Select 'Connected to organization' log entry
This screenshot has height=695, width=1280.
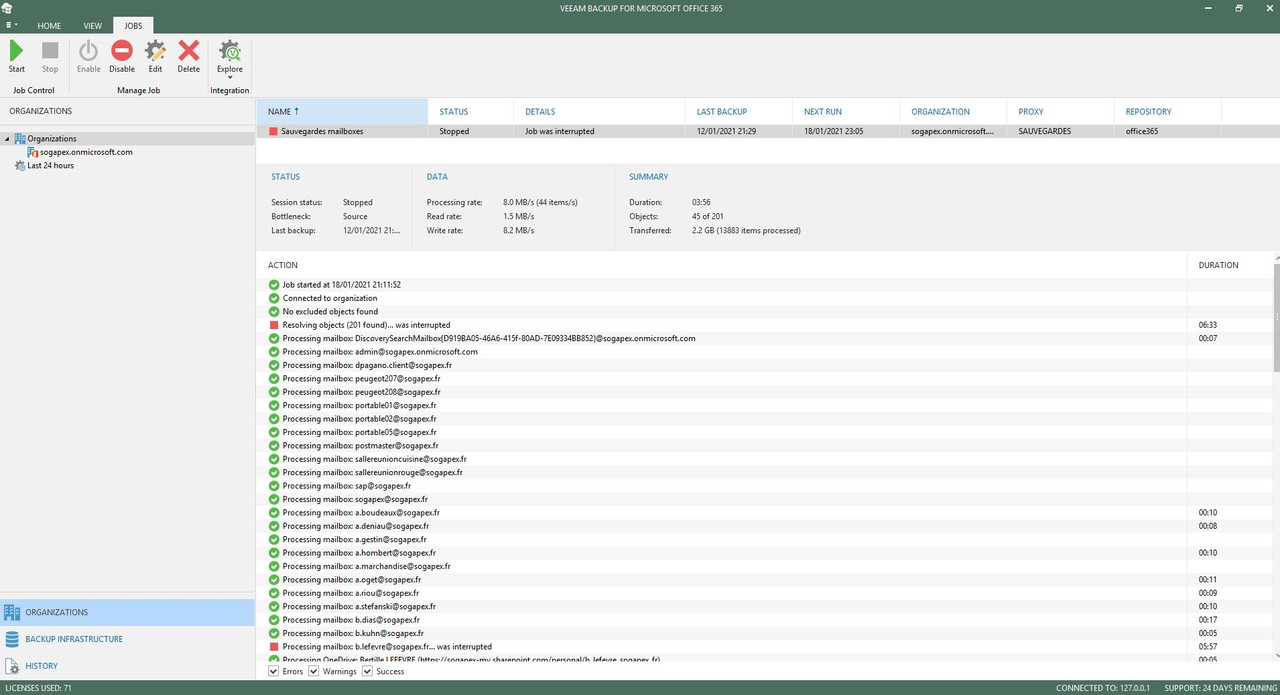coord(330,298)
